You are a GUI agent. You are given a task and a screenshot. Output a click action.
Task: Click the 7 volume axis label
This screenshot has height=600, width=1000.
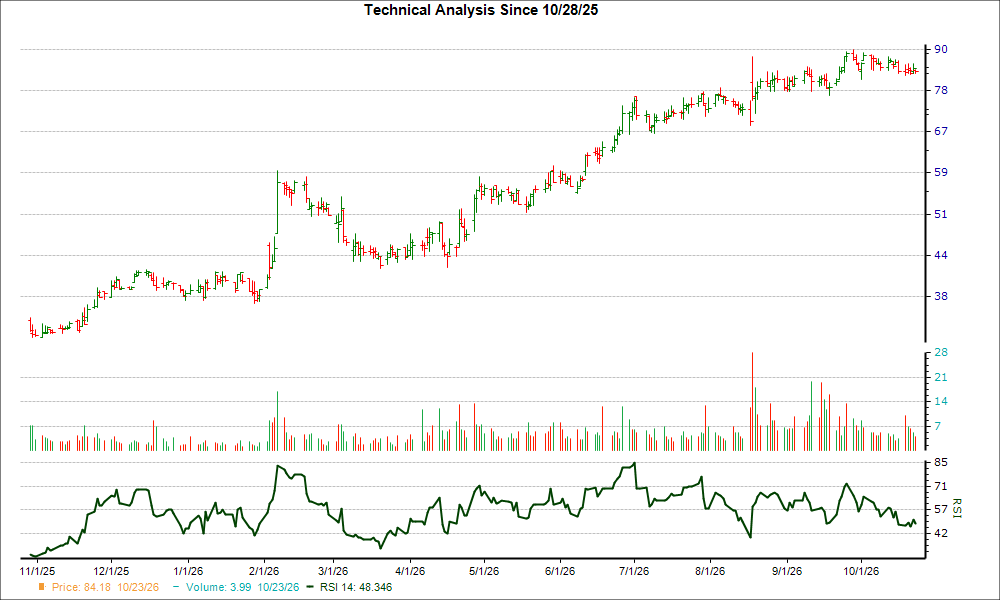(938, 426)
